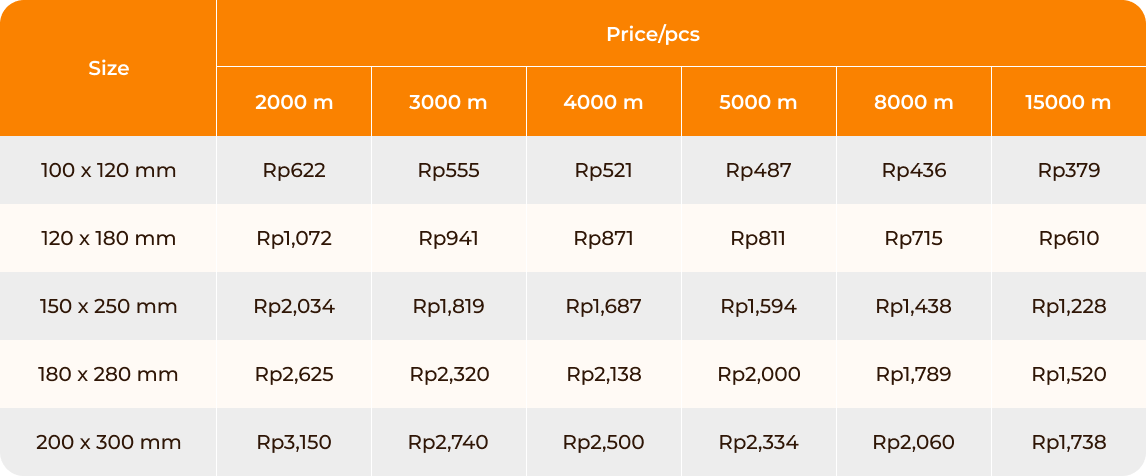This screenshot has height=476, width=1146.
Task: Select the Rp1,687 price cell
Action: (x=604, y=306)
